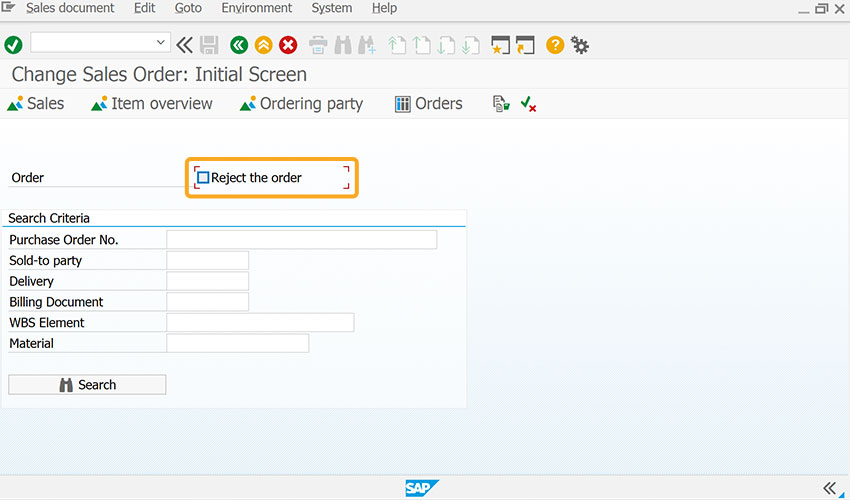Click the Search button with binoculars
This screenshot has height=500, width=850.
click(87, 384)
